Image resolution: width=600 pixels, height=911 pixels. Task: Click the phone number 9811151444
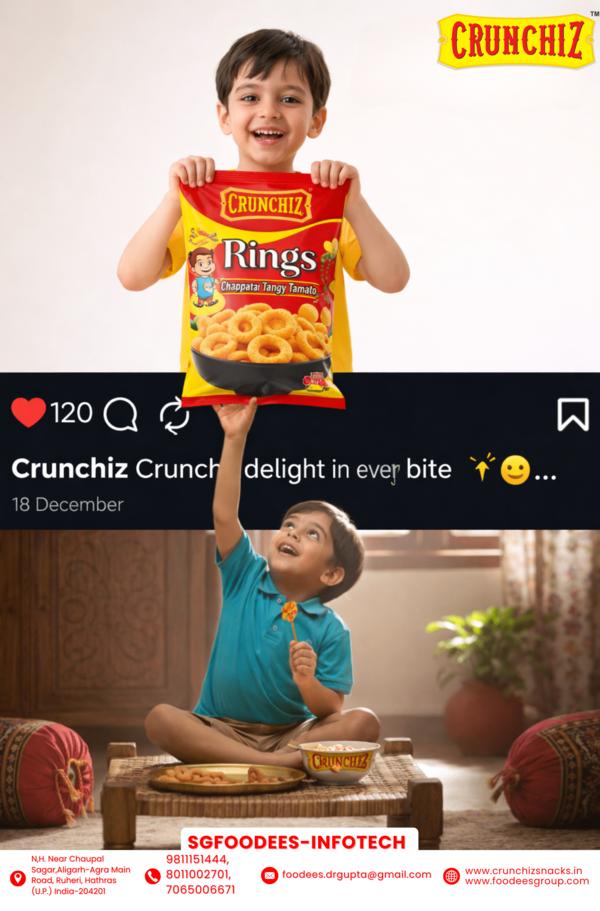[197, 859]
